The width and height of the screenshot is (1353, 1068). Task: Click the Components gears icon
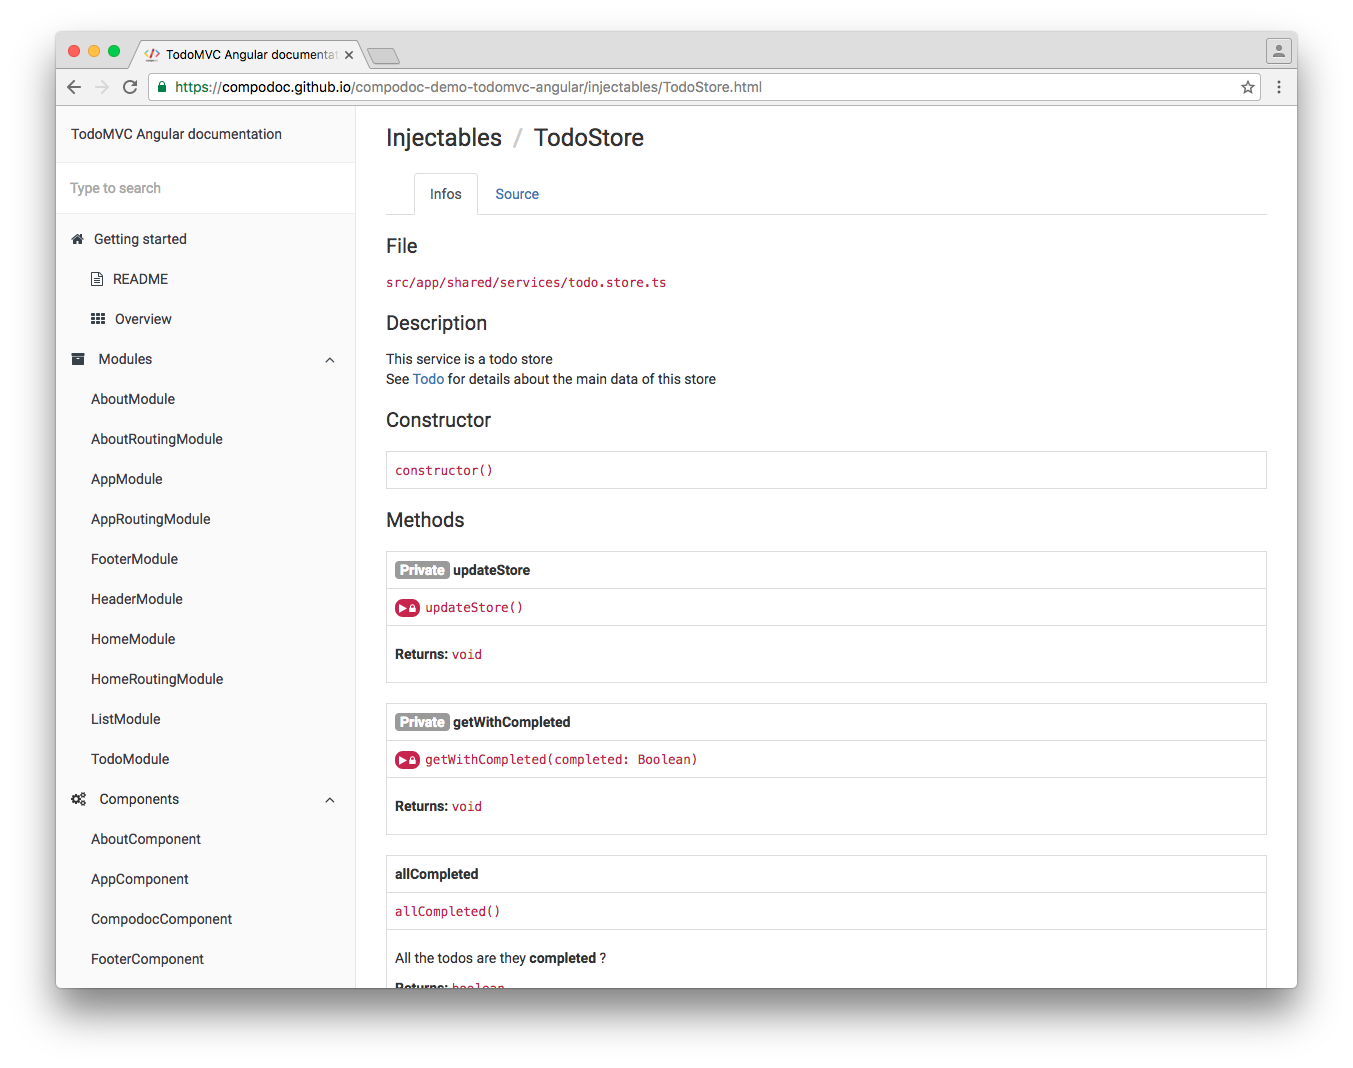[78, 799]
